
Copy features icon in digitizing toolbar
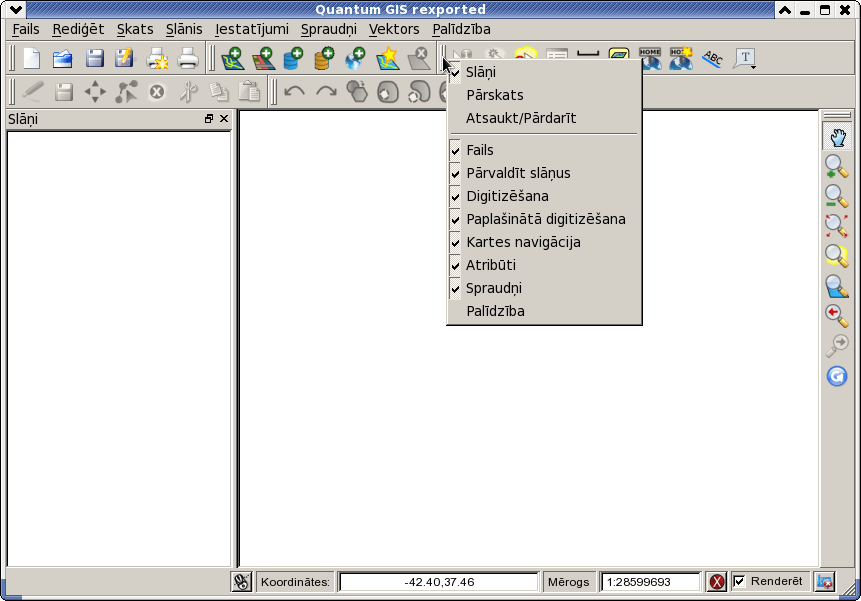tap(219, 92)
